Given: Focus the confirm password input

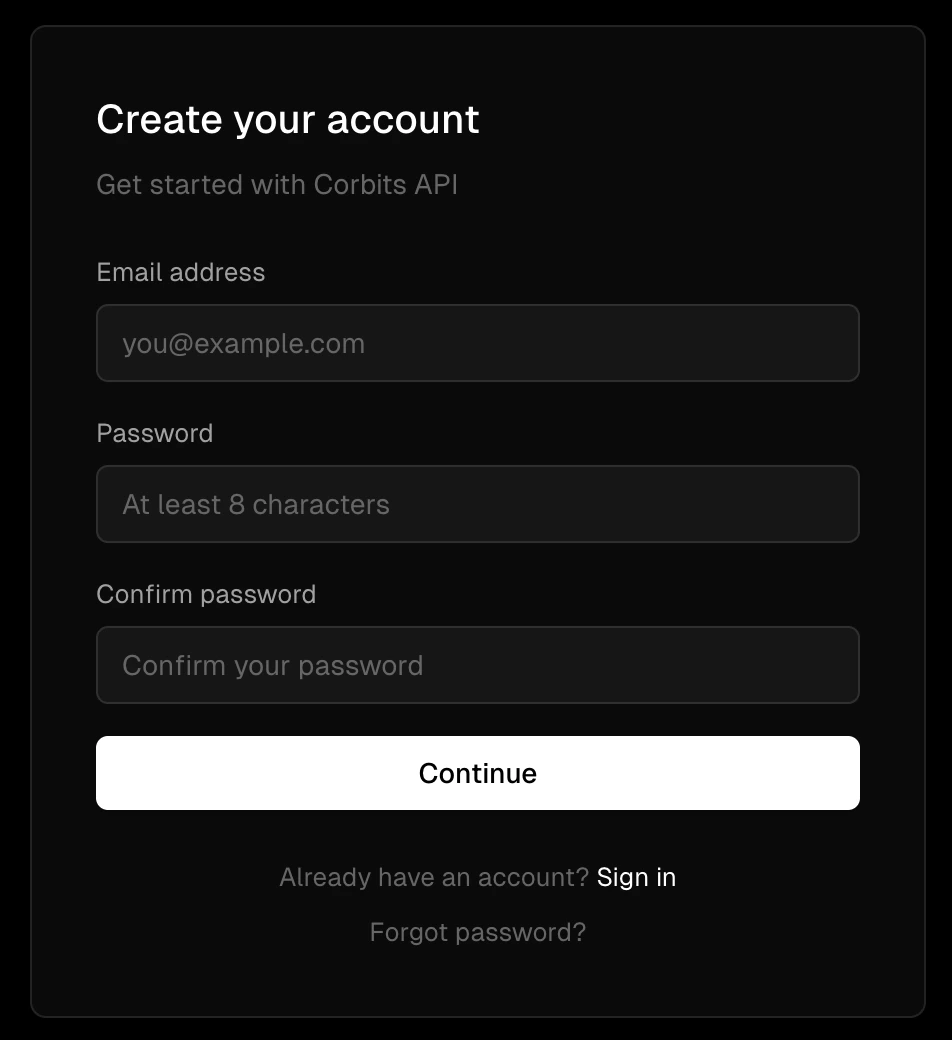Looking at the screenshot, I should point(477,665).
